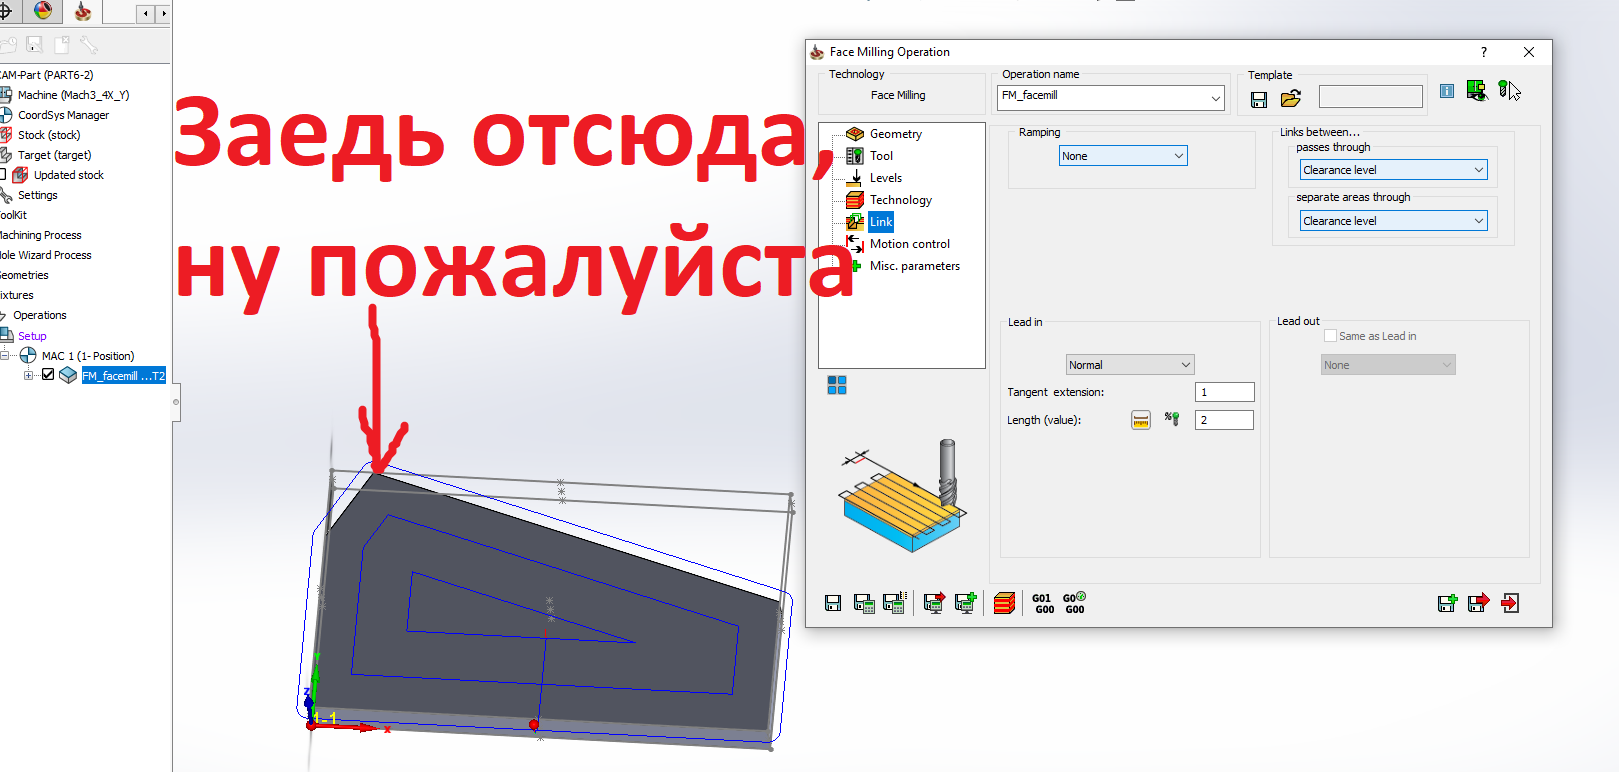Open the Ramping dropdown
The image size is (1619, 772).
click(x=1123, y=156)
